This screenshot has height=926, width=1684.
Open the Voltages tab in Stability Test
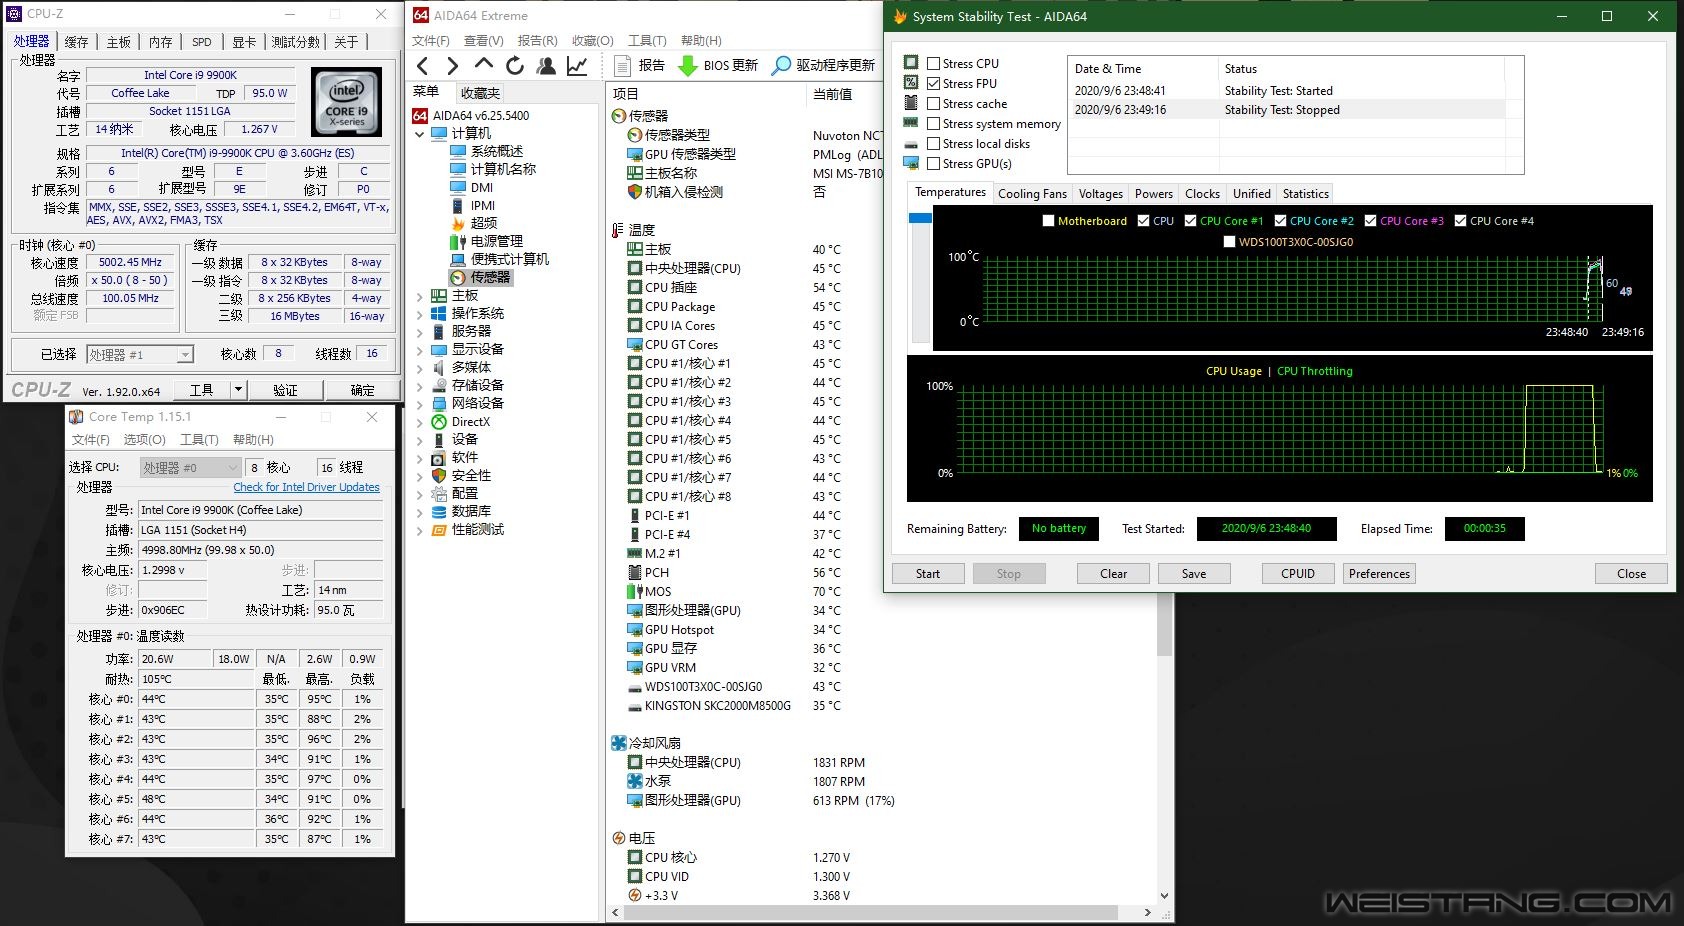[x=1100, y=194]
